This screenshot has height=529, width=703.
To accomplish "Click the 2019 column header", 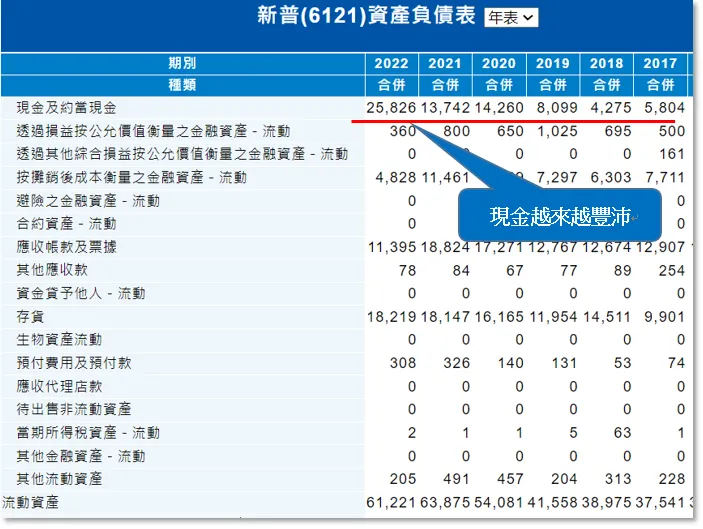I will [553, 64].
